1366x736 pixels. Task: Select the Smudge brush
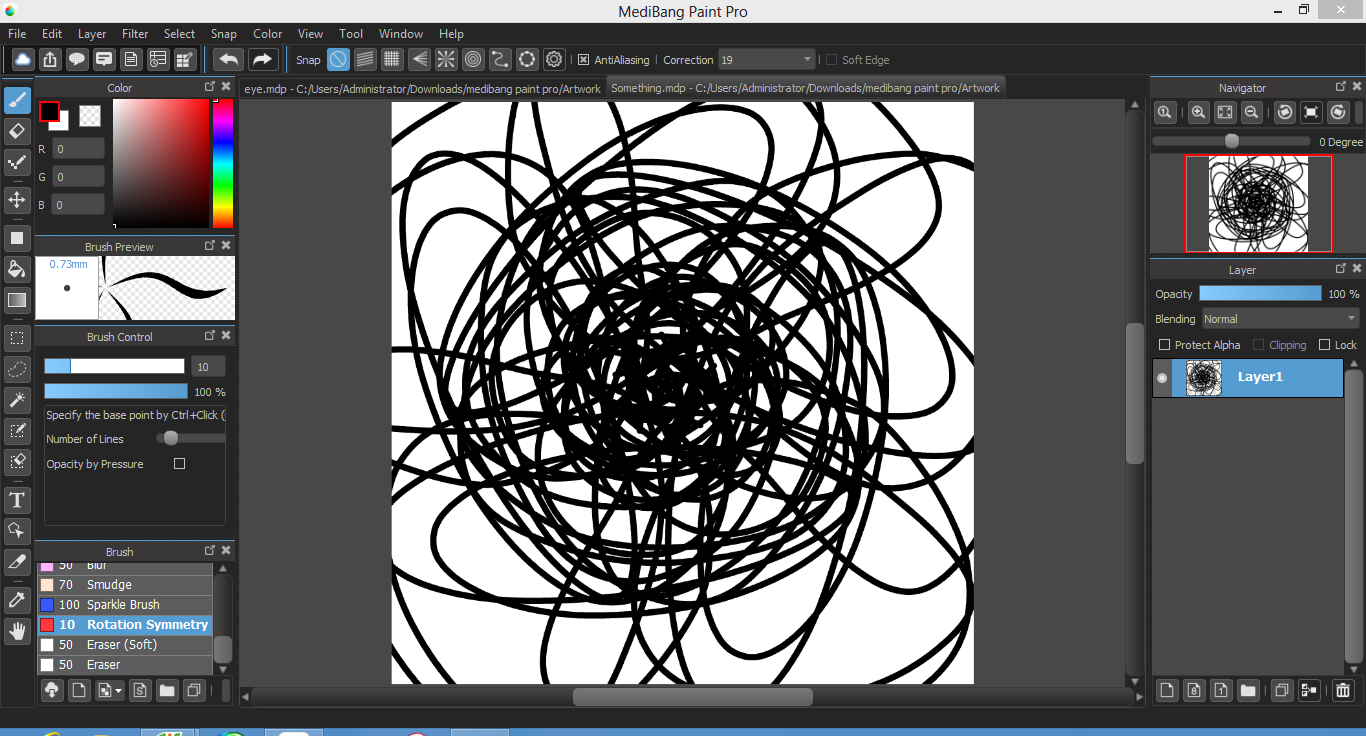coord(125,585)
